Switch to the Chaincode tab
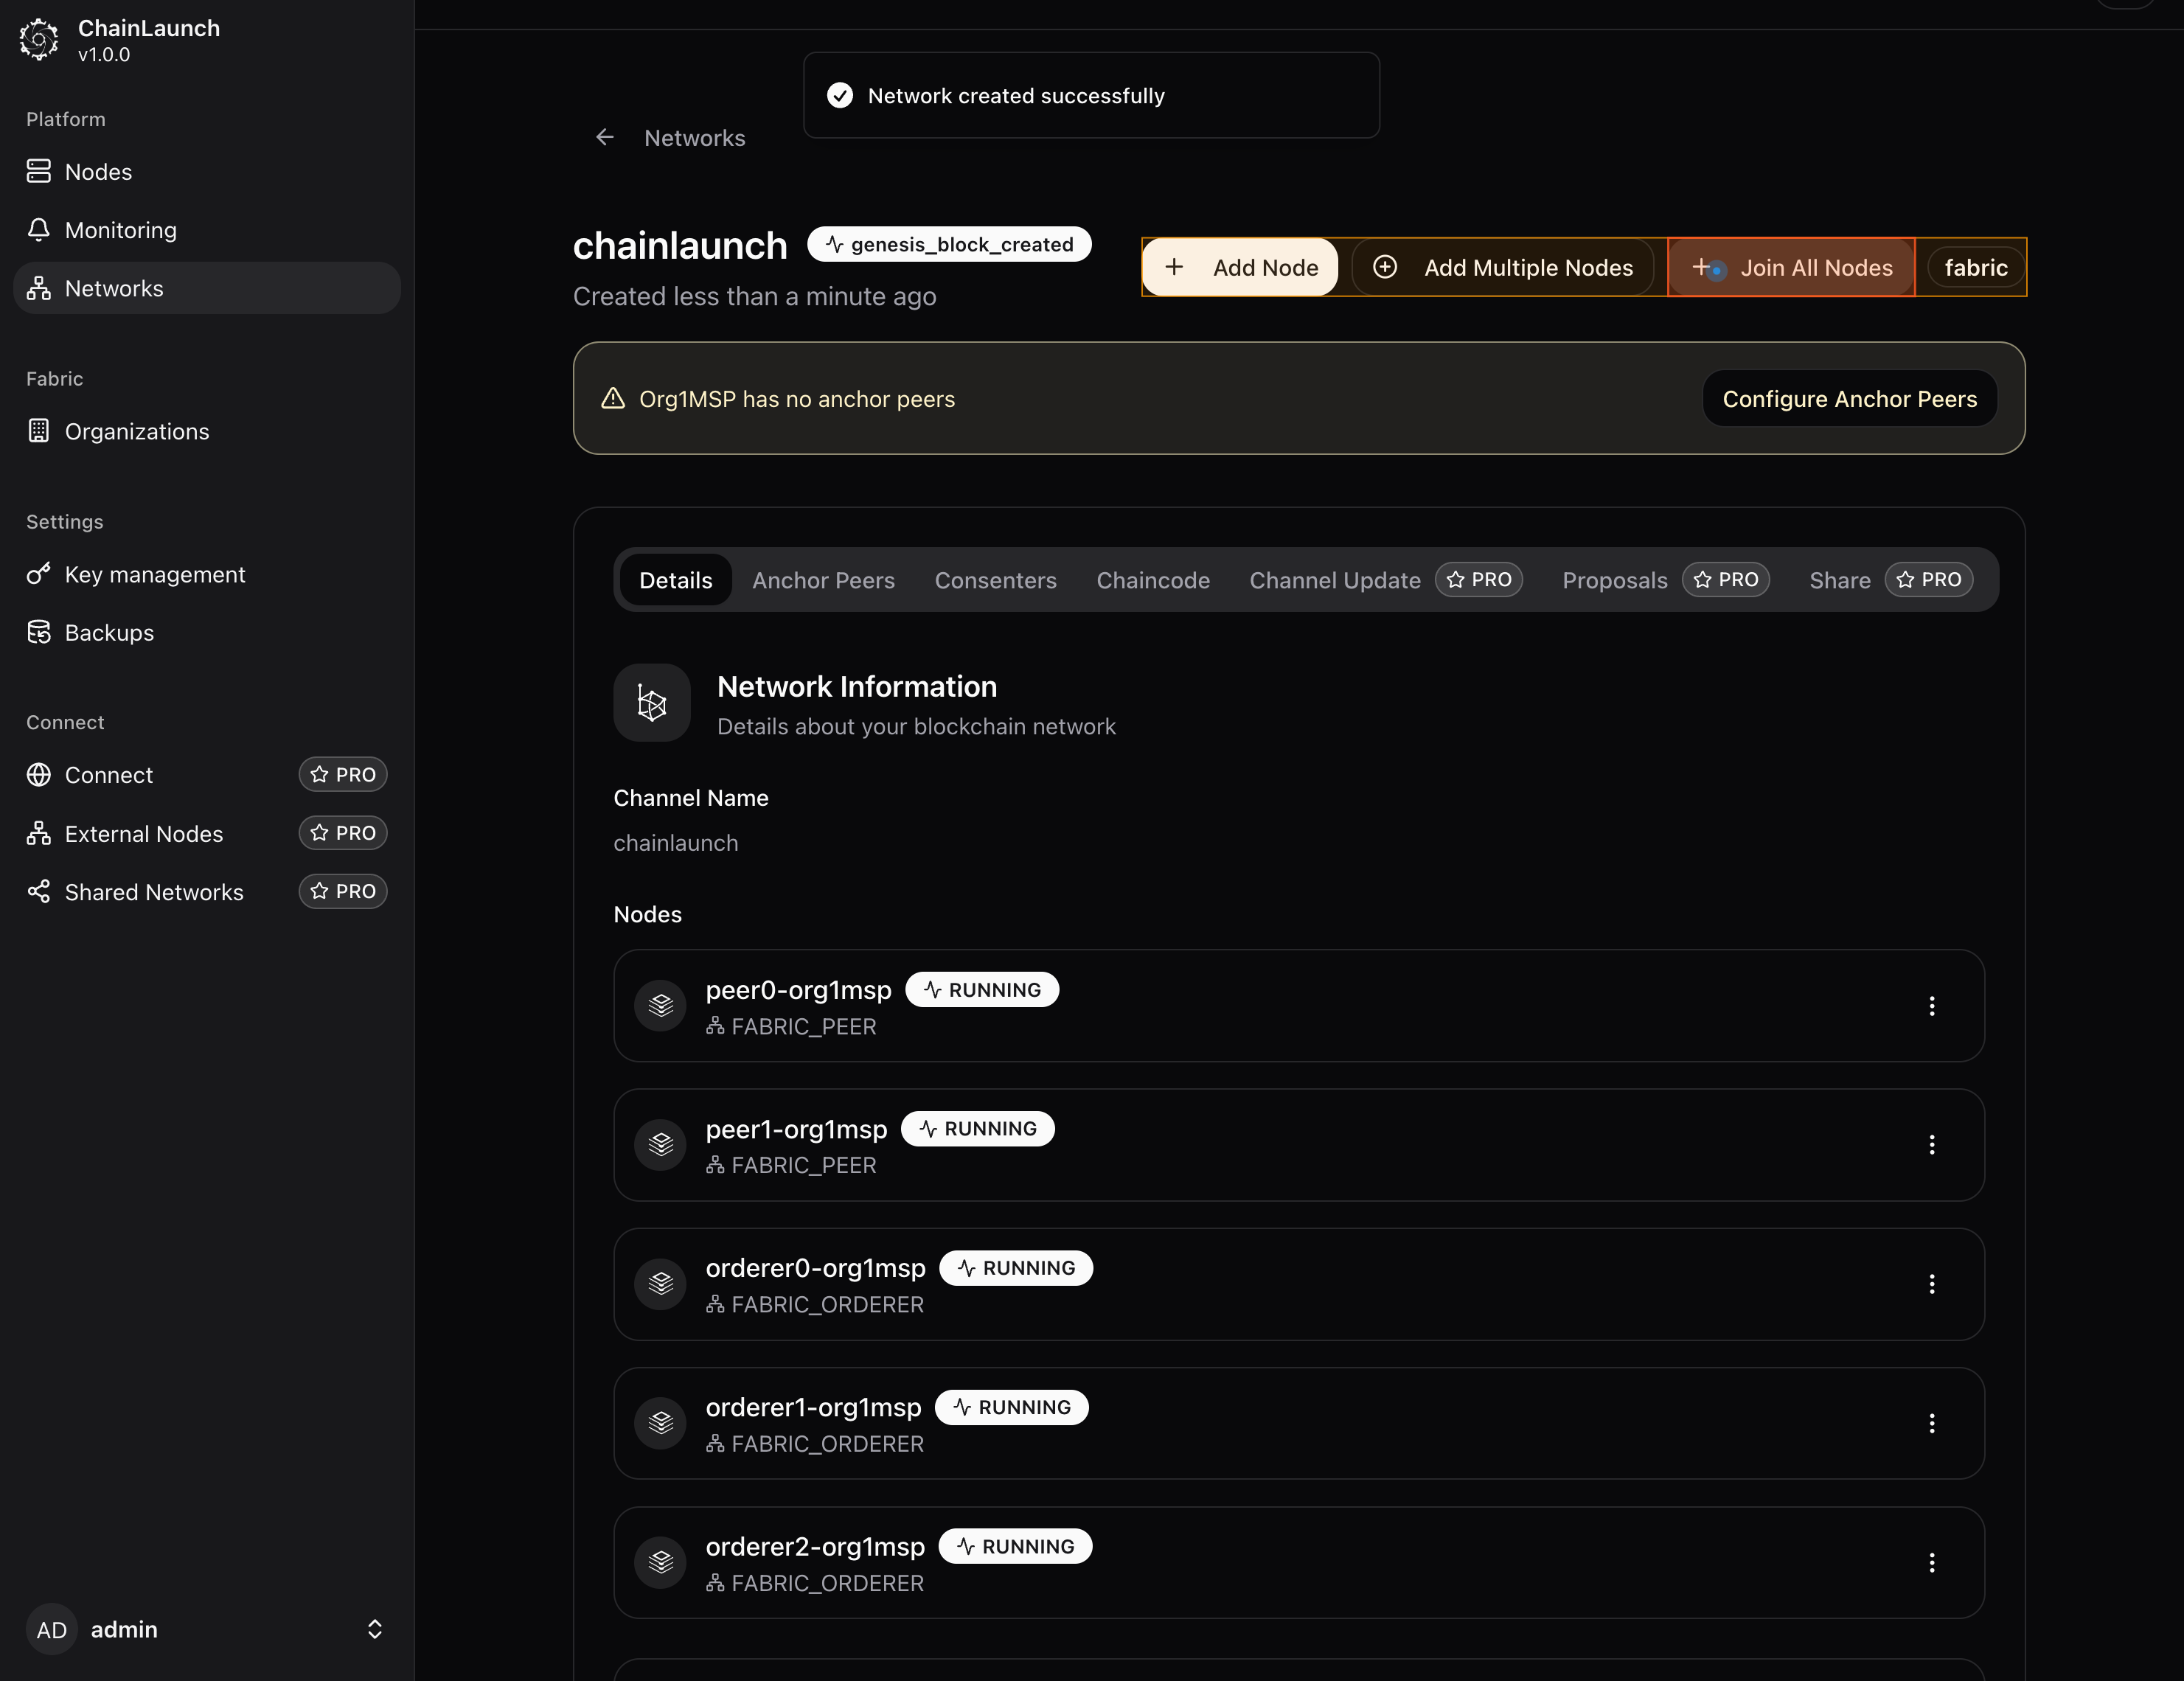Viewport: 2184px width, 1681px height. pyautogui.click(x=1152, y=580)
